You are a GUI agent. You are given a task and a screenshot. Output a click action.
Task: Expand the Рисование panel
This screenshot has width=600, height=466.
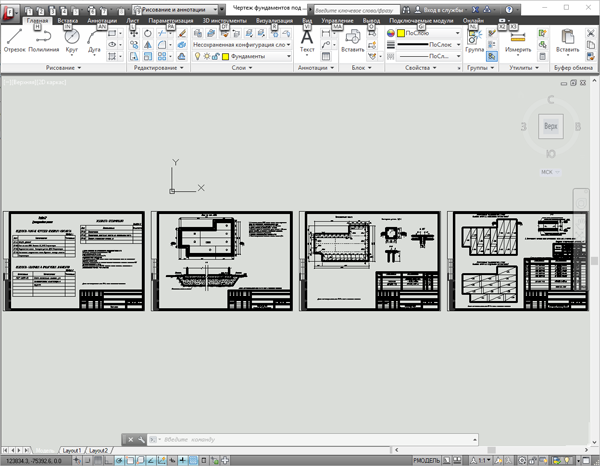[x=64, y=68]
